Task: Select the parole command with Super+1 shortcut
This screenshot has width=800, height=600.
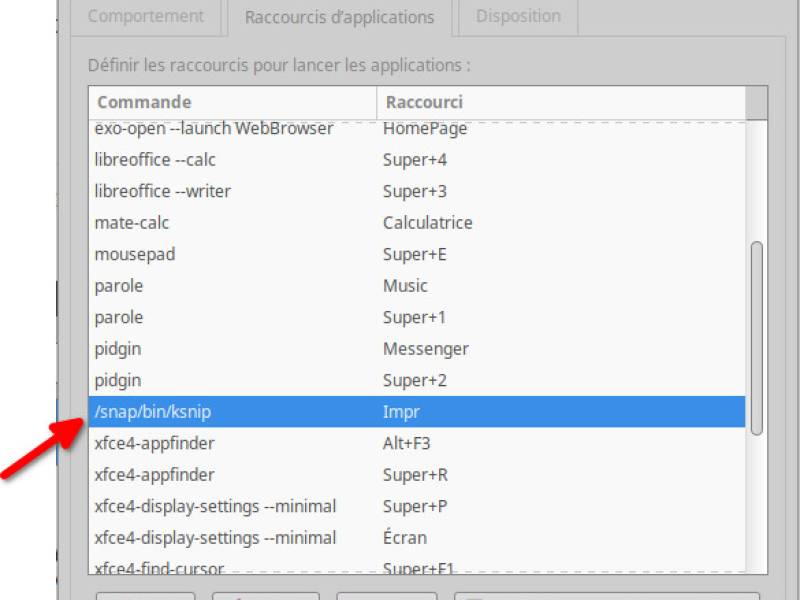Action: click(118, 317)
